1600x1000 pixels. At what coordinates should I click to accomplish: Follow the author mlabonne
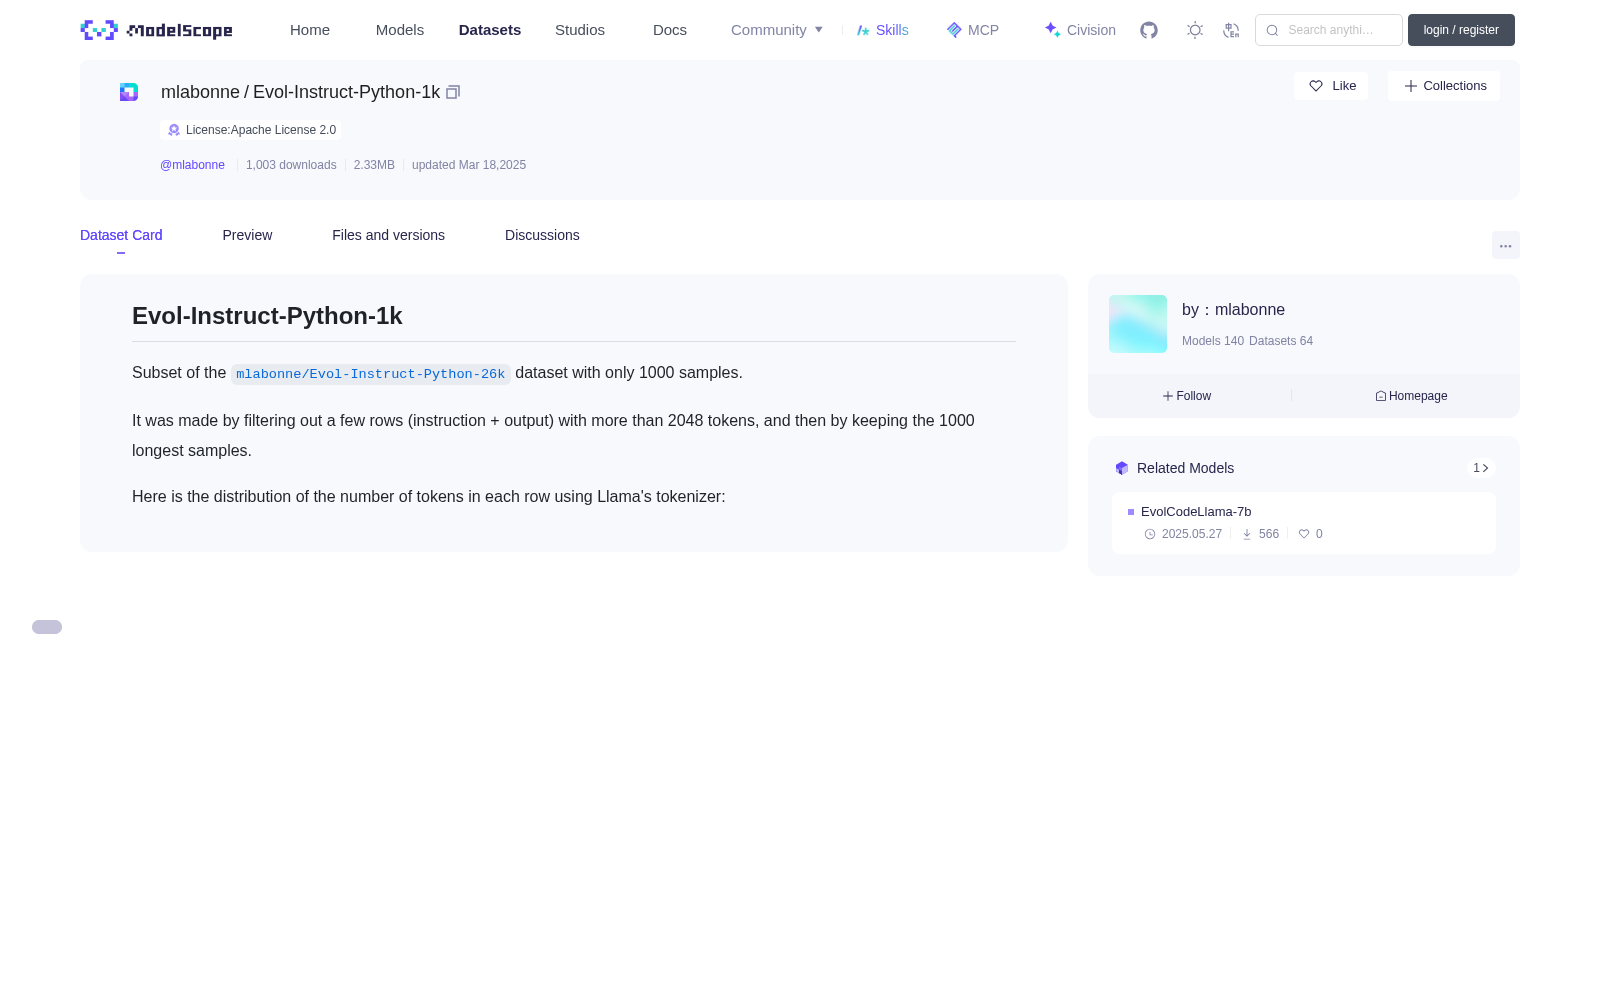click(1187, 396)
